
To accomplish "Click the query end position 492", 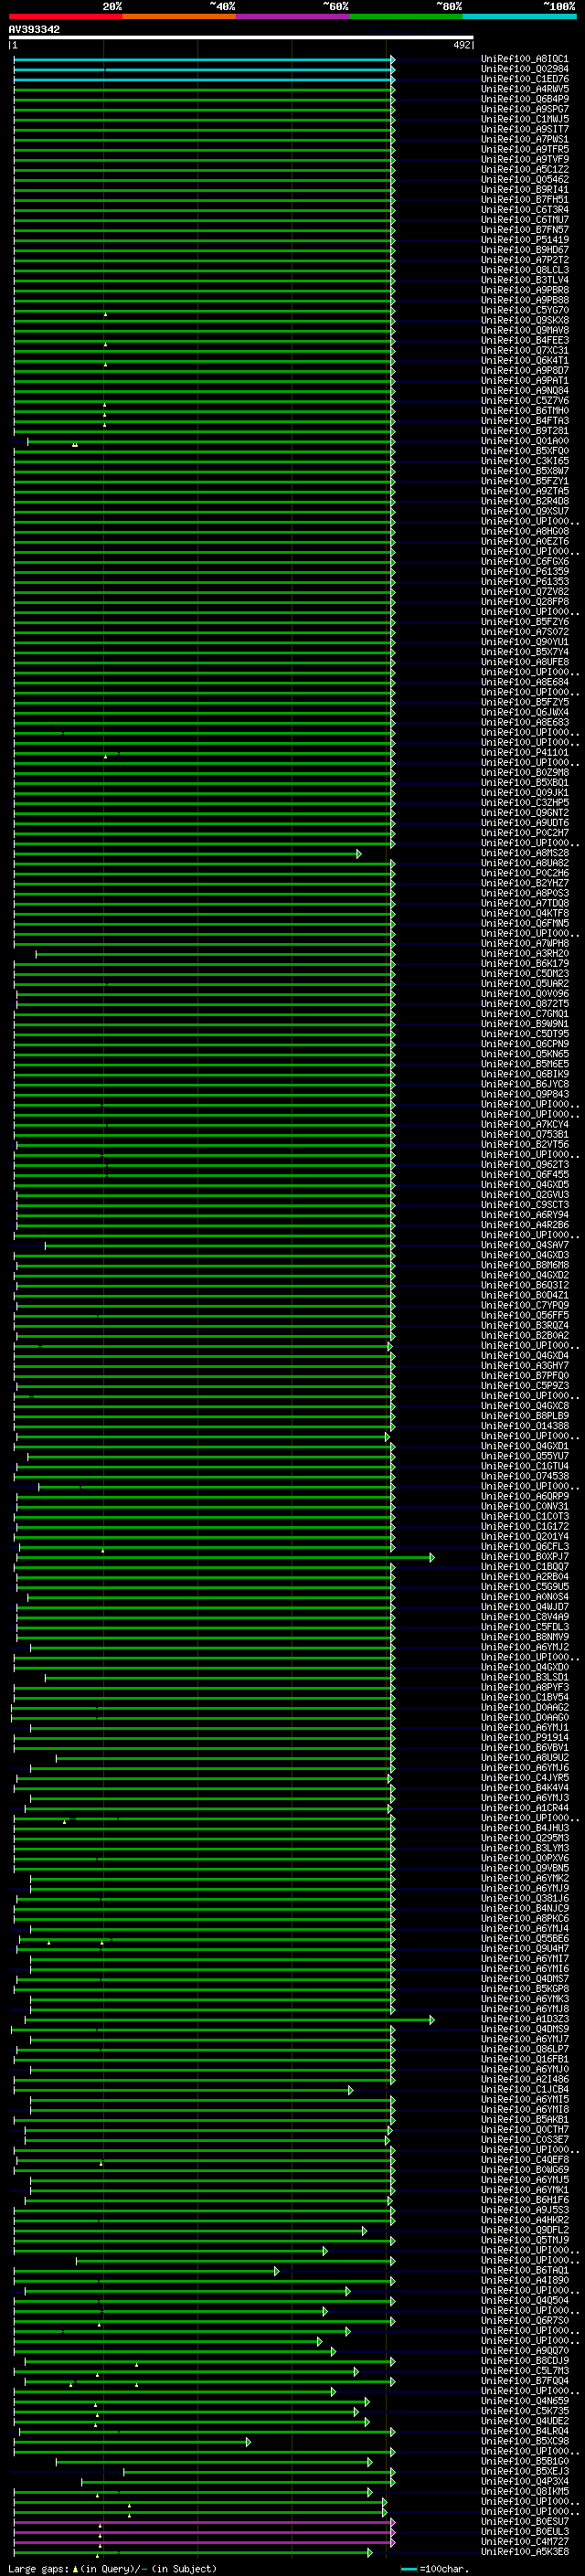I will tap(461, 45).
